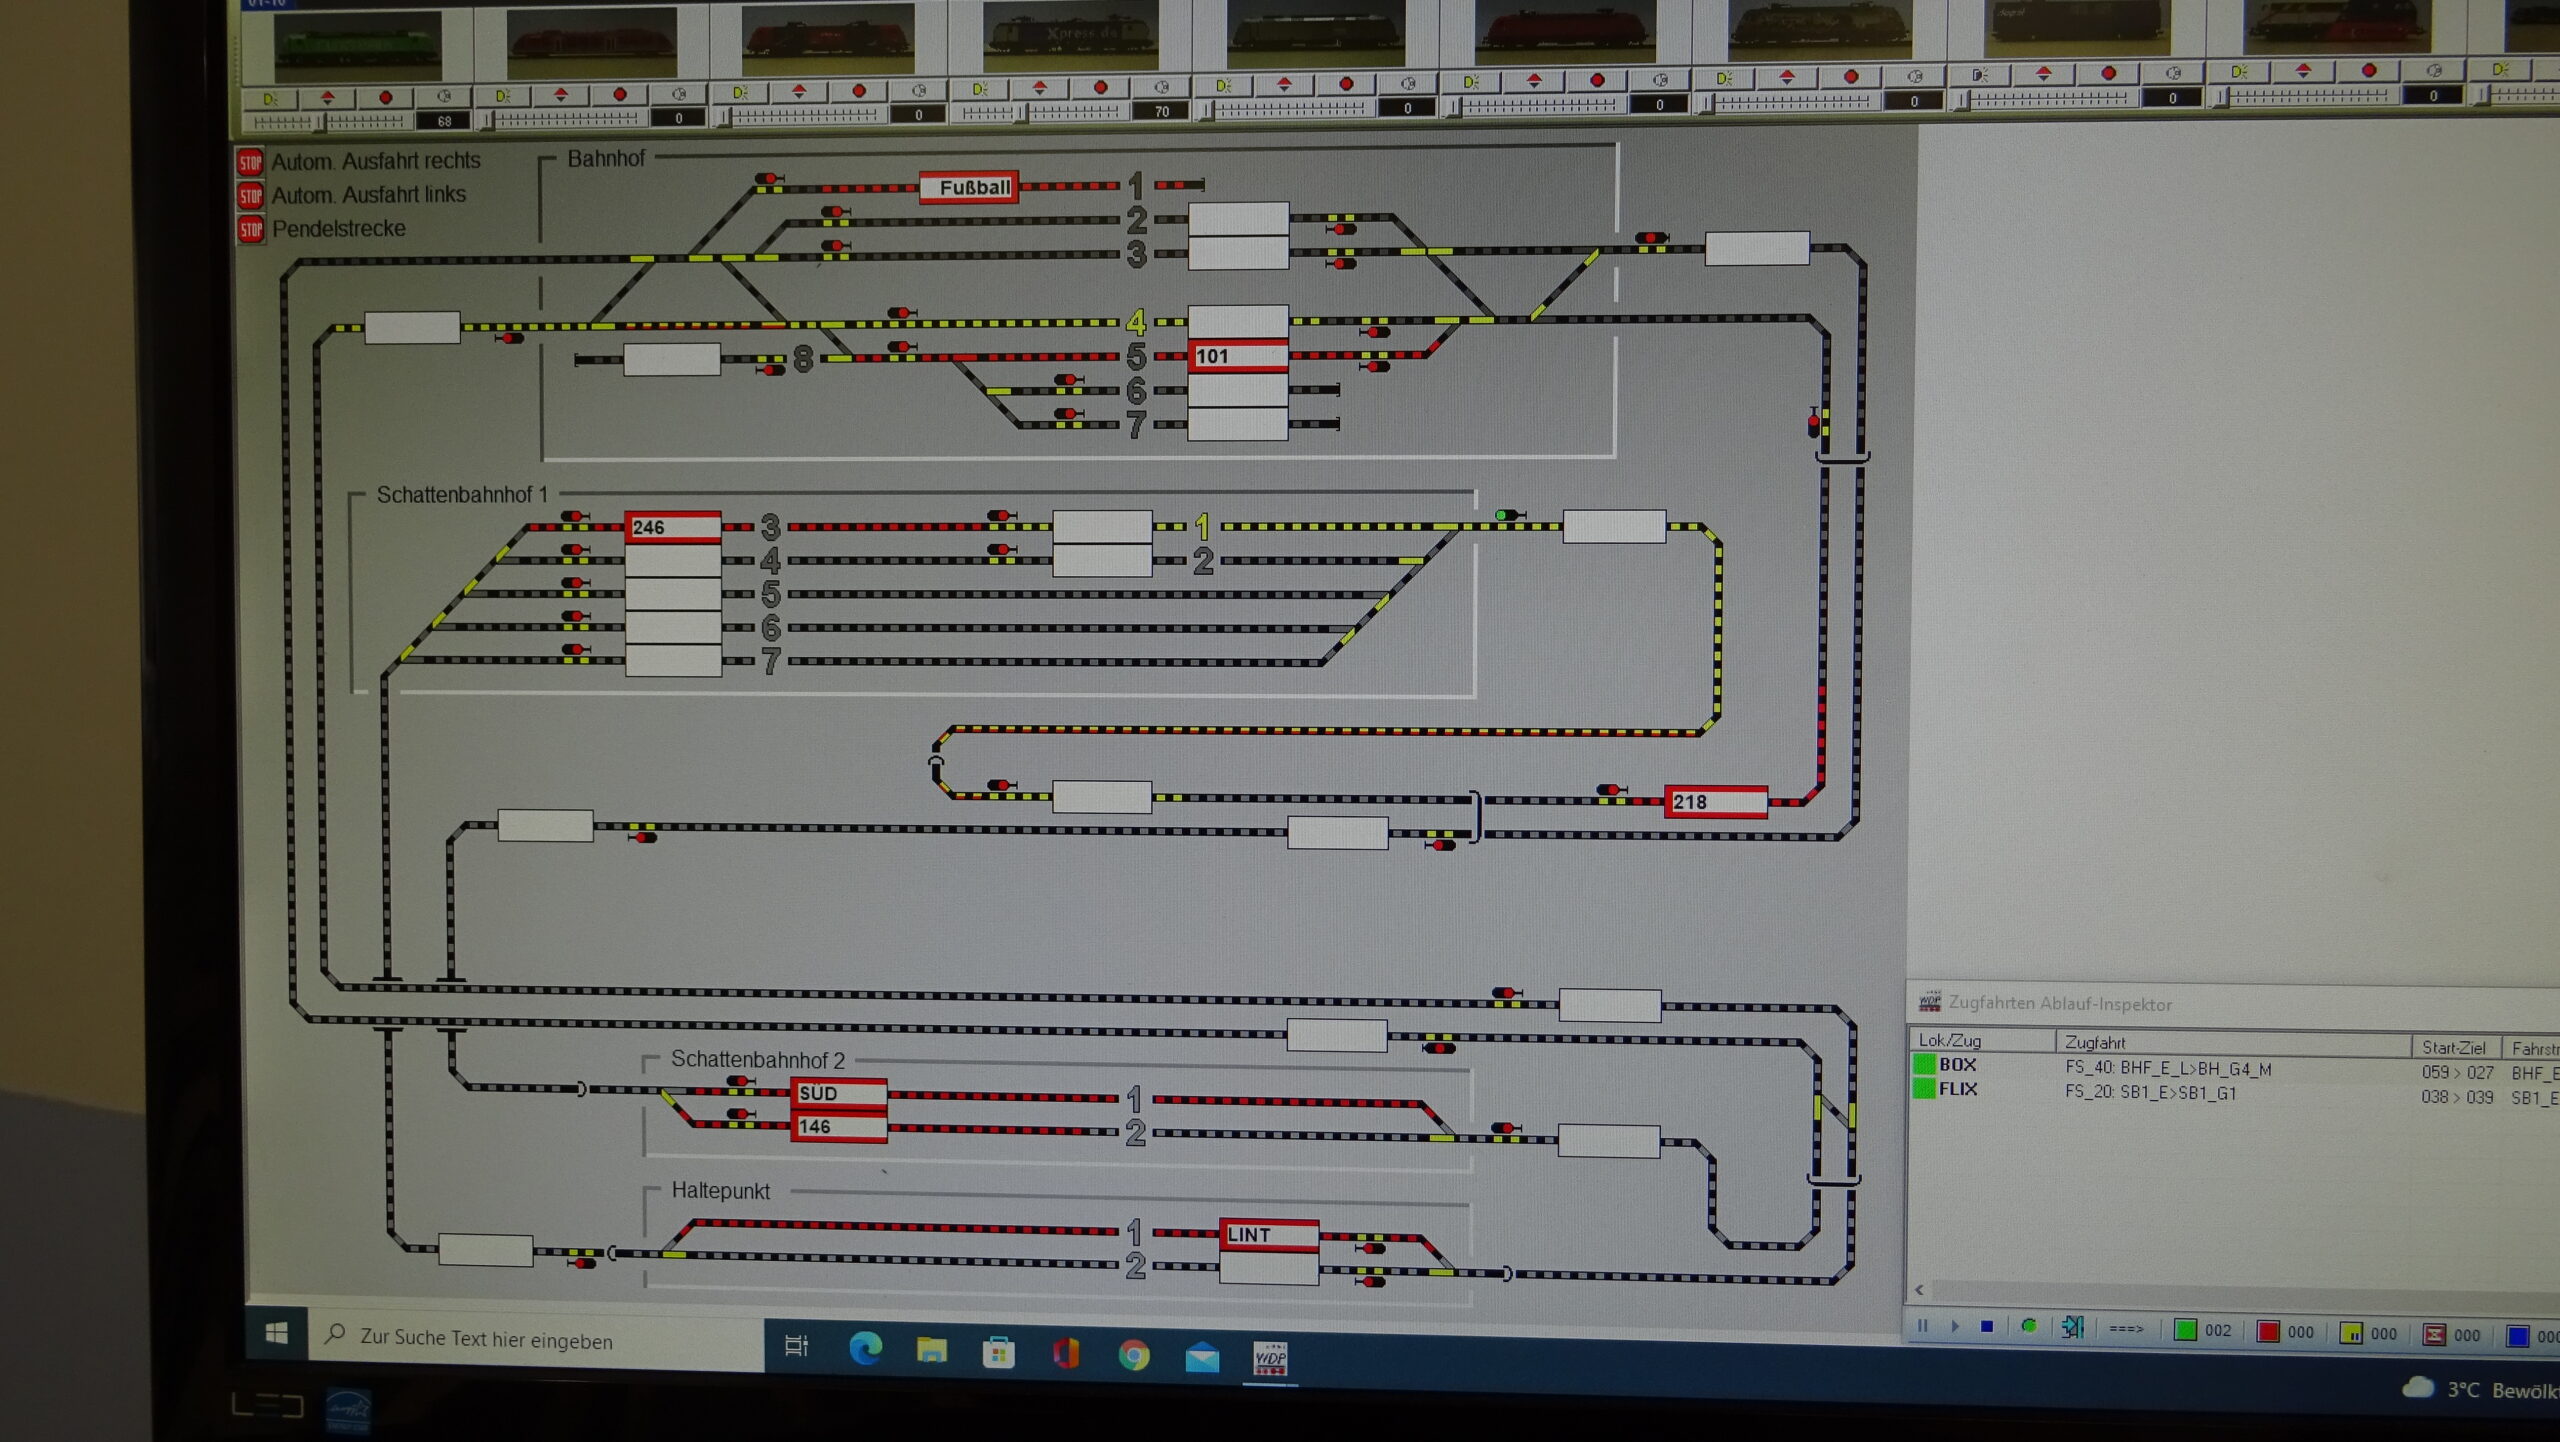Open File Explorer from the taskbar
2560x1442 pixels.
[932, 1351]
